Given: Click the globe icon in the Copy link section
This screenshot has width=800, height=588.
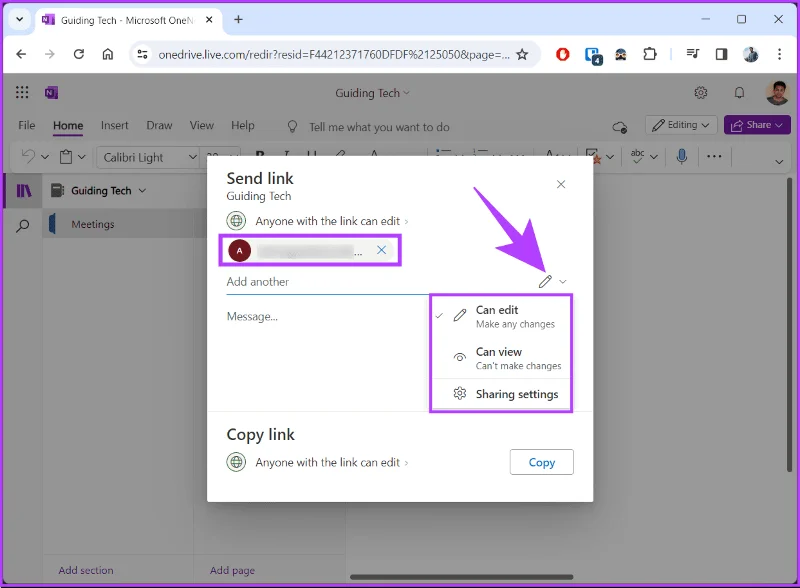Looking at the screenshot, I should 236,462.
